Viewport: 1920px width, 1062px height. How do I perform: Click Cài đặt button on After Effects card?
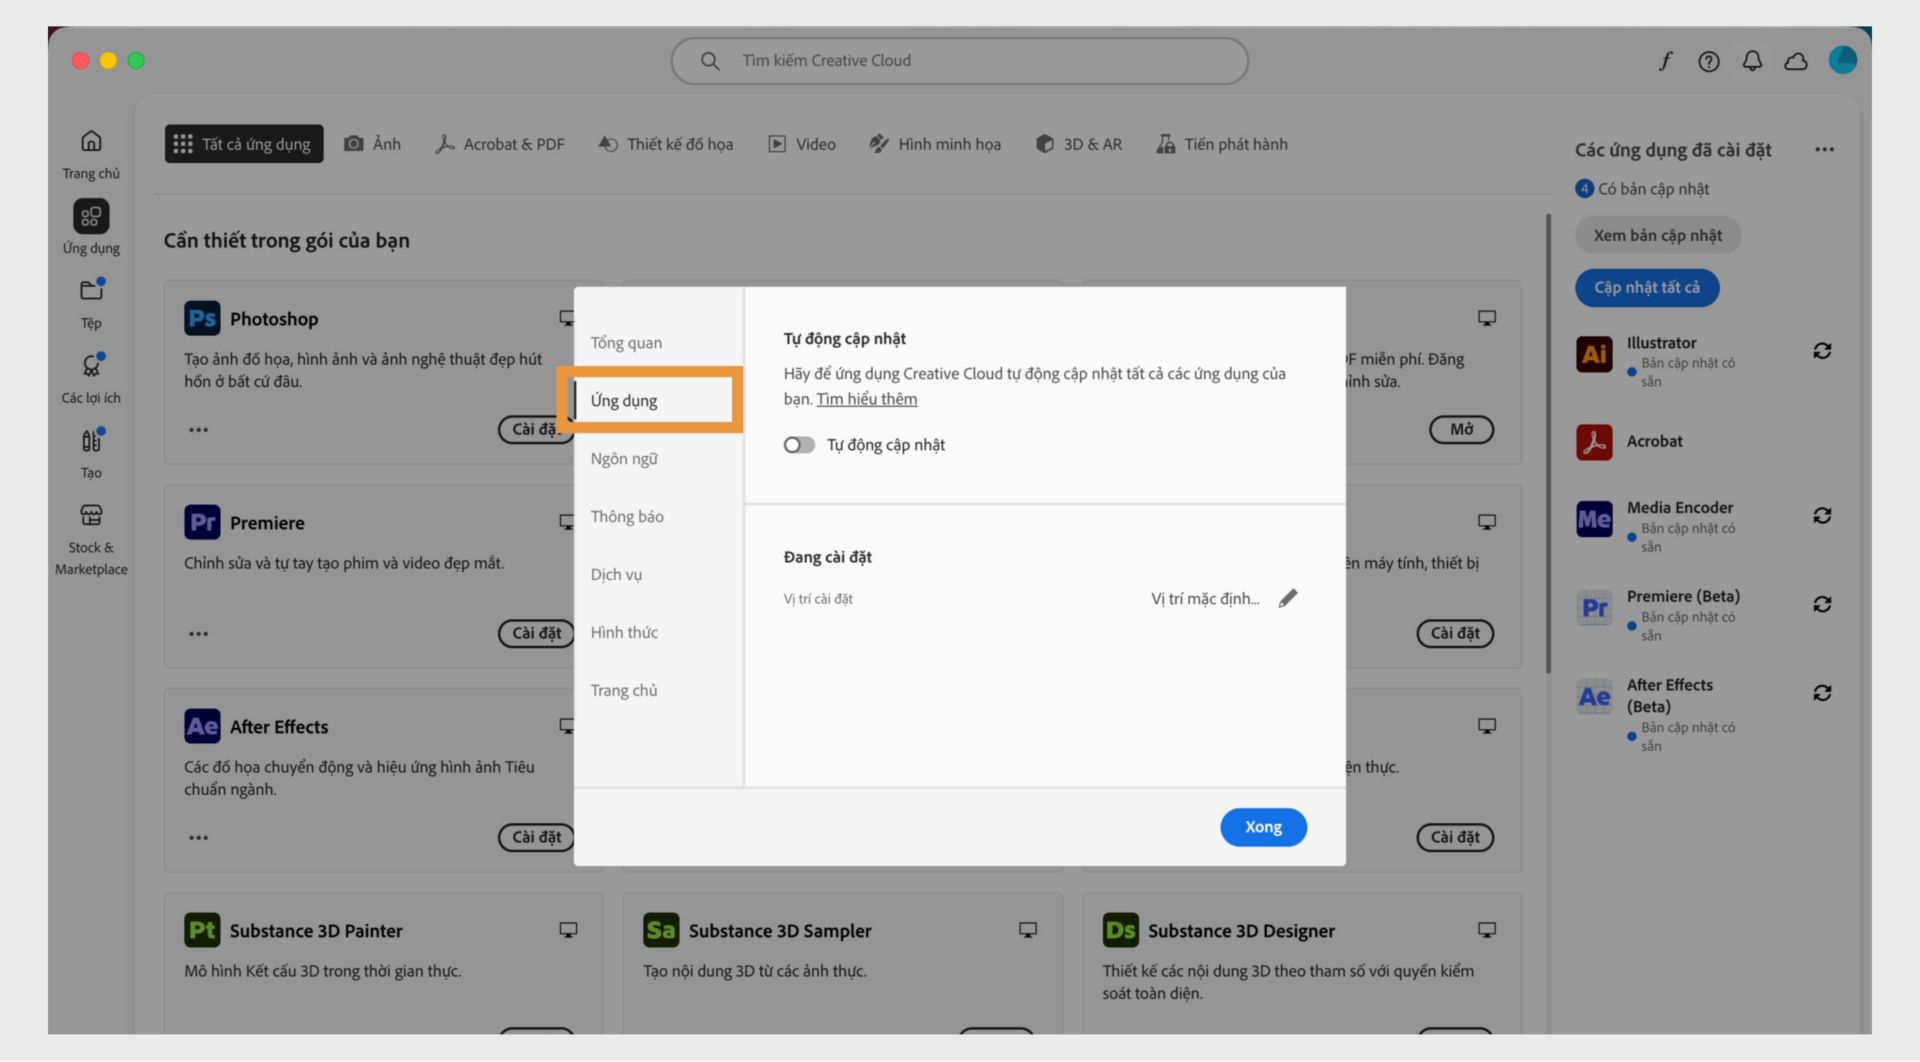point(536,838)
